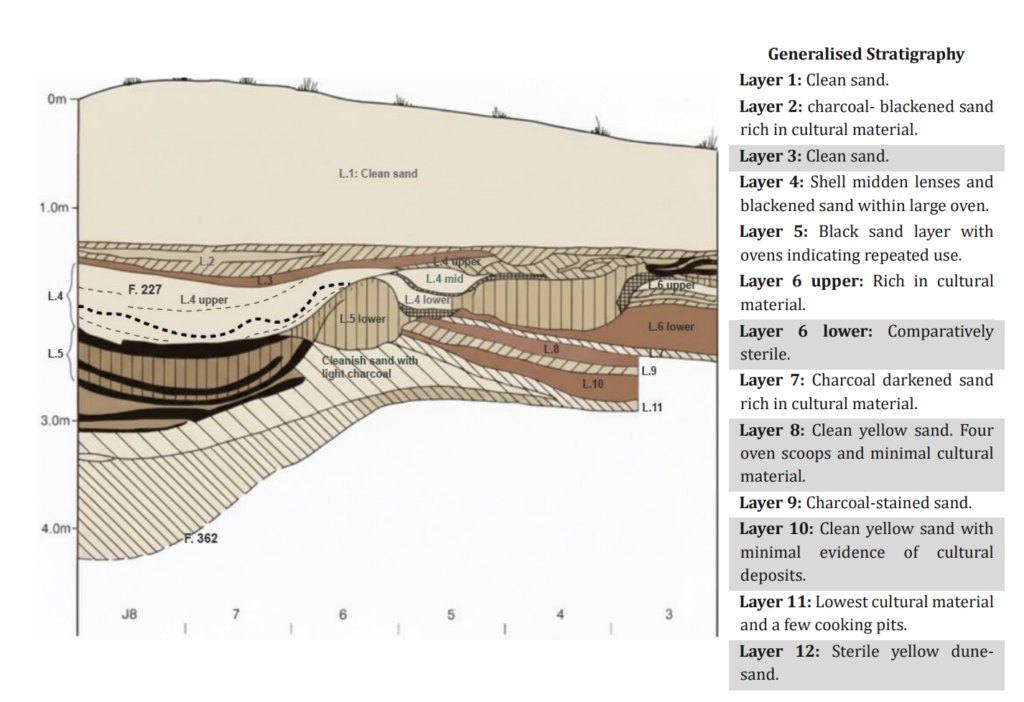The image size is (1024, 702).
Task: Select the 'Layer 3: Clean sand.' entry
Action: tap(866, 157)
